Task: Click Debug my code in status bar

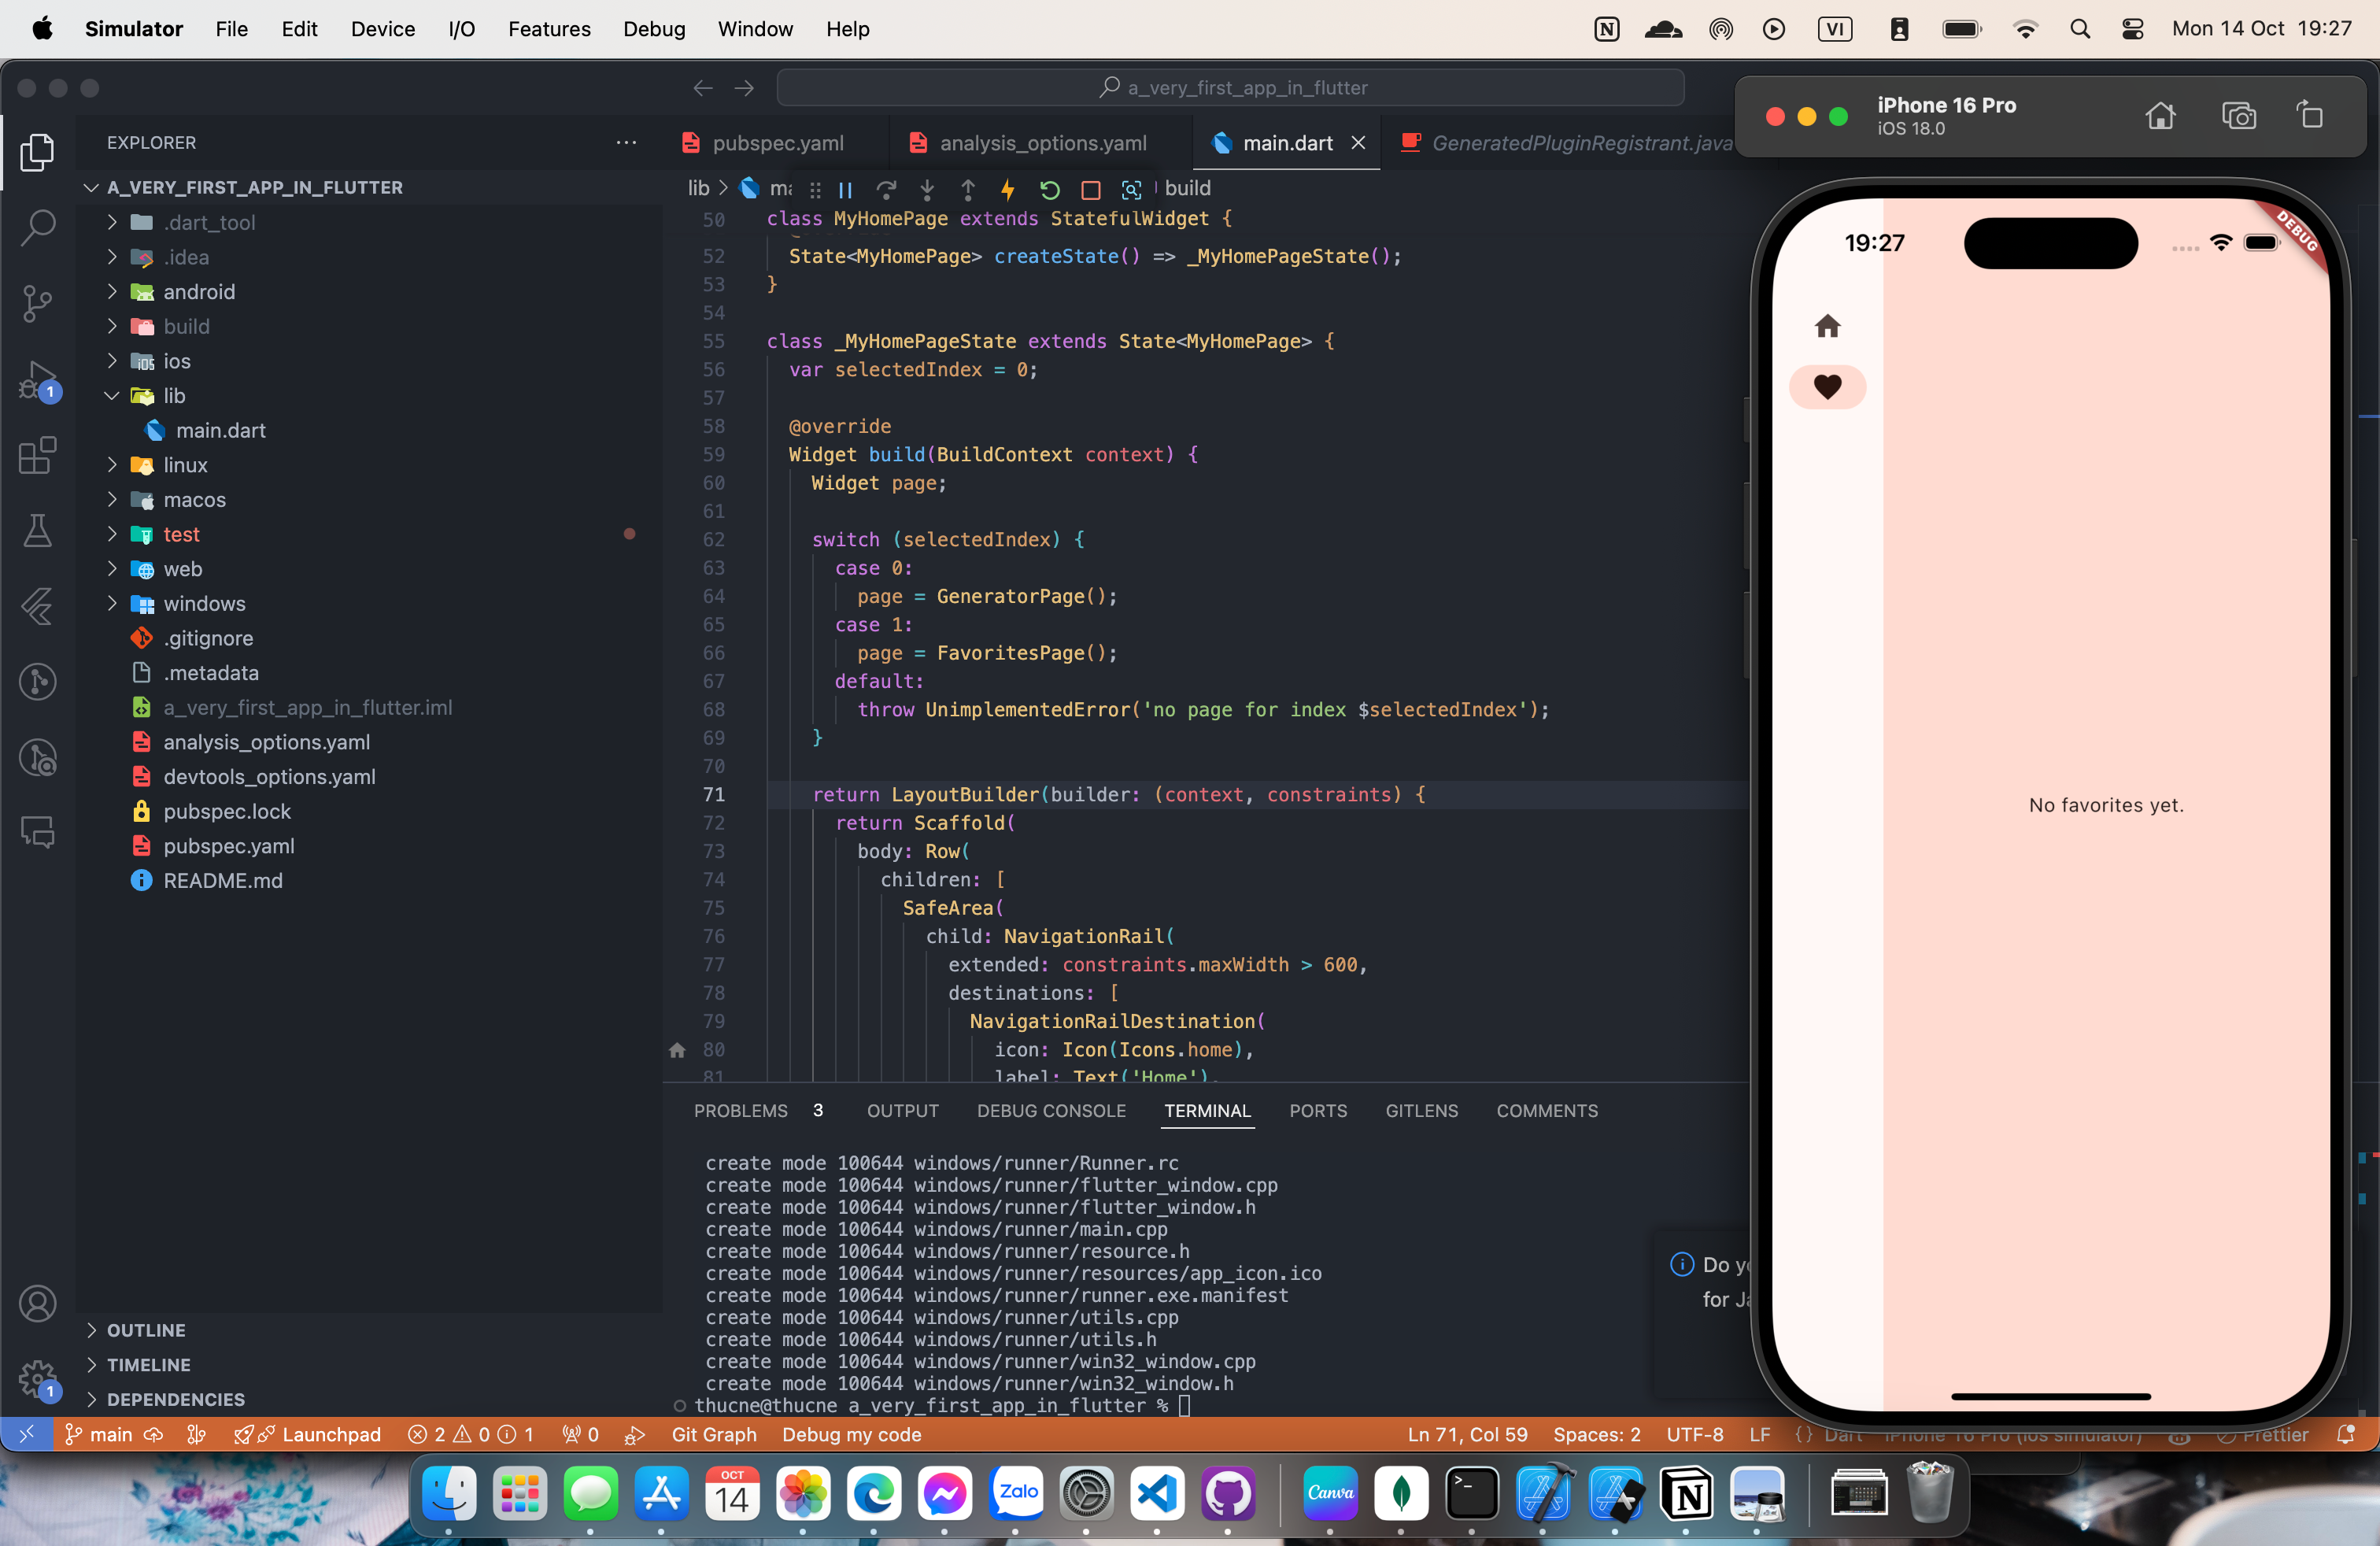Action: 852,1434
